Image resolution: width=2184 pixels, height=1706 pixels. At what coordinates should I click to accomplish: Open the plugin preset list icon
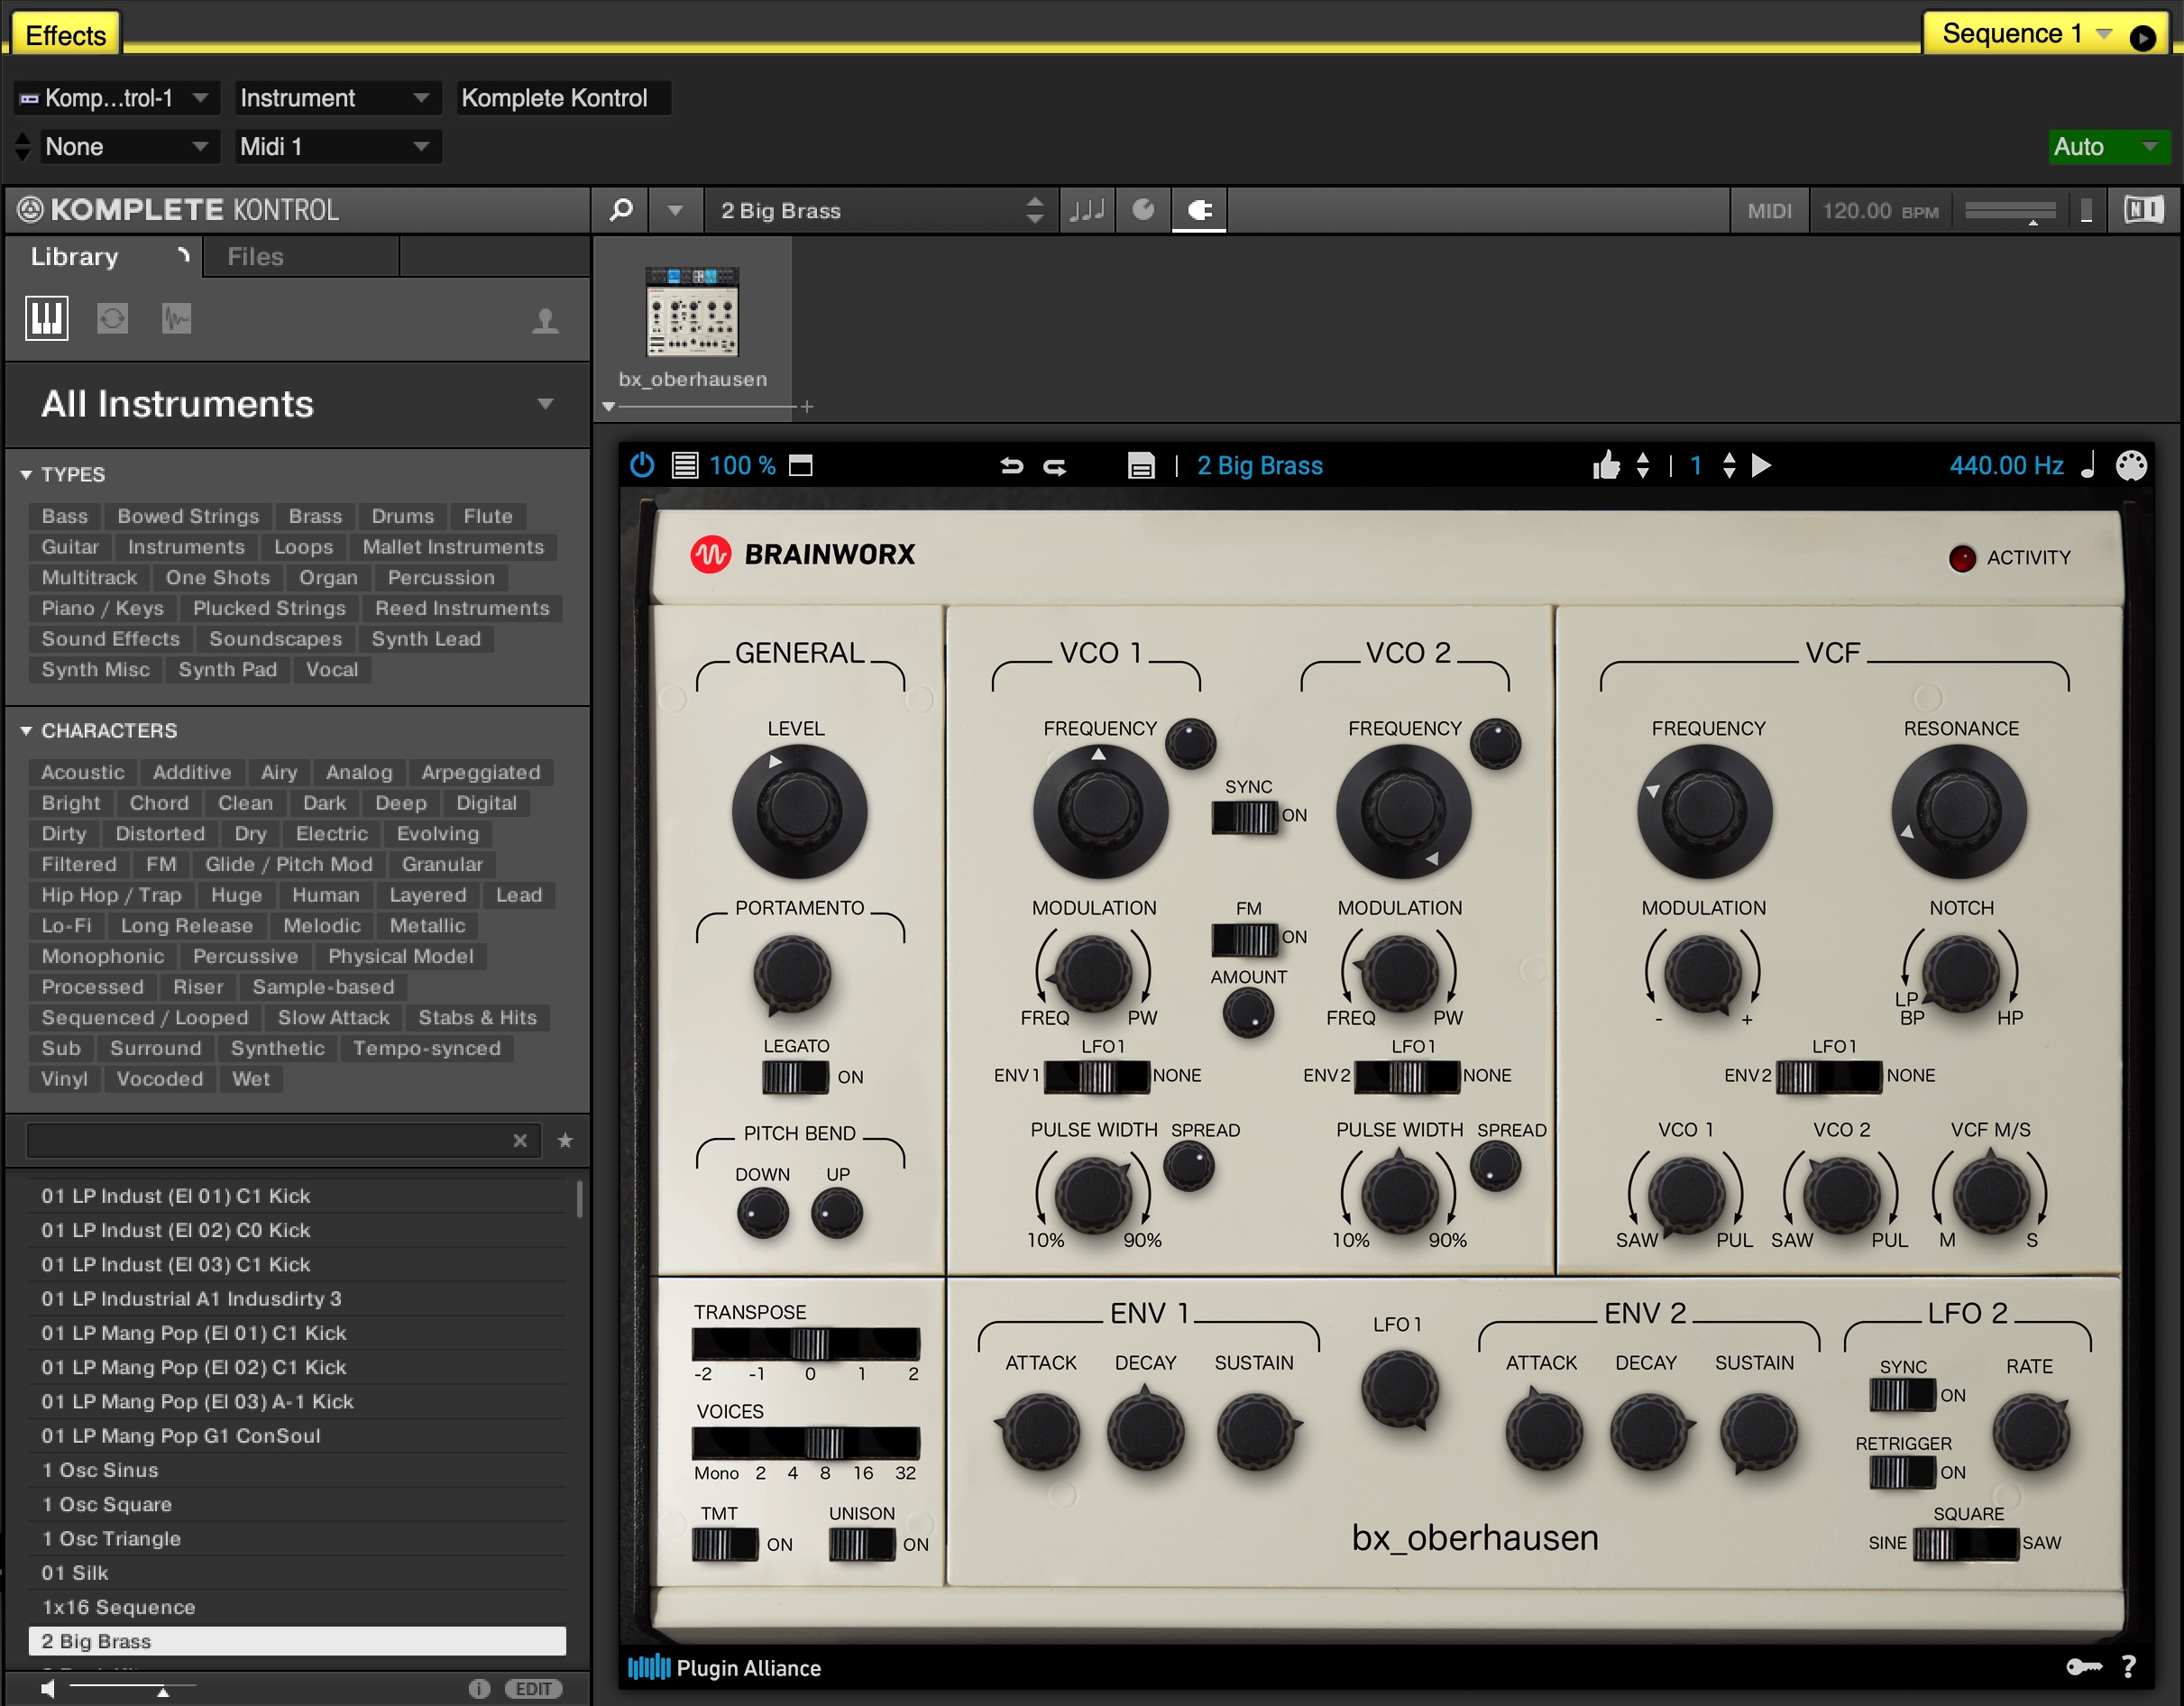(x=685, y=466)
